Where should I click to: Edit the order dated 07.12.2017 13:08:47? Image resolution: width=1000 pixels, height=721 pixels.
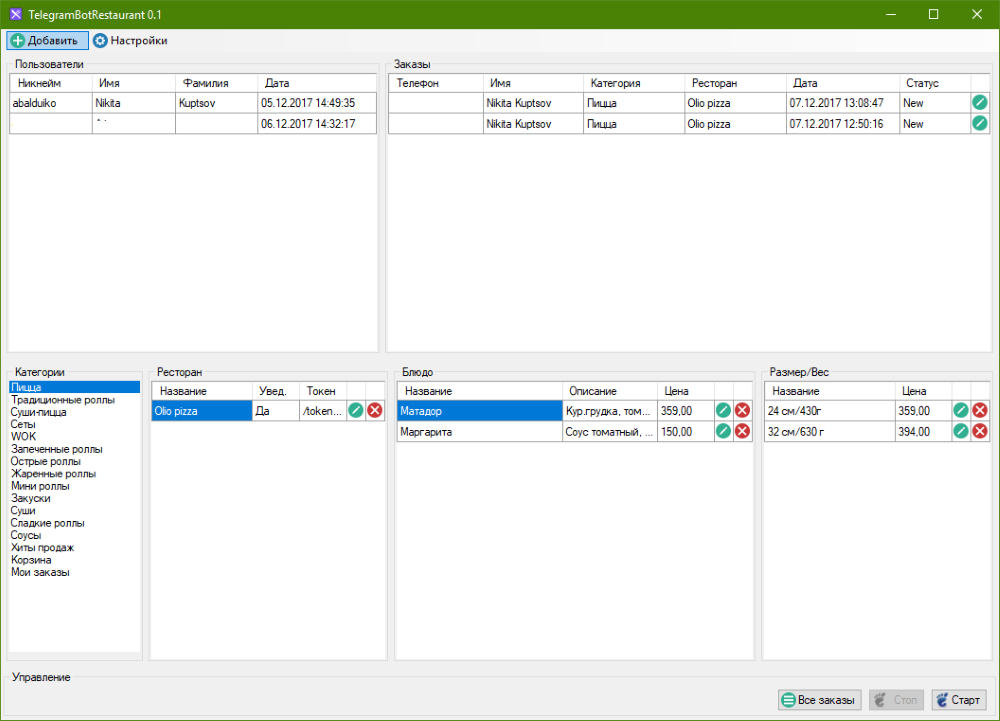(x=980, y=102)
